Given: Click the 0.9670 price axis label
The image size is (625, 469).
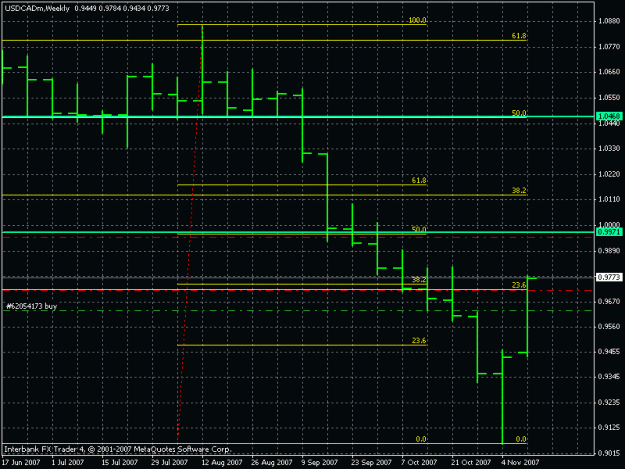Looking at the screenshot, I should coord(609,301).
